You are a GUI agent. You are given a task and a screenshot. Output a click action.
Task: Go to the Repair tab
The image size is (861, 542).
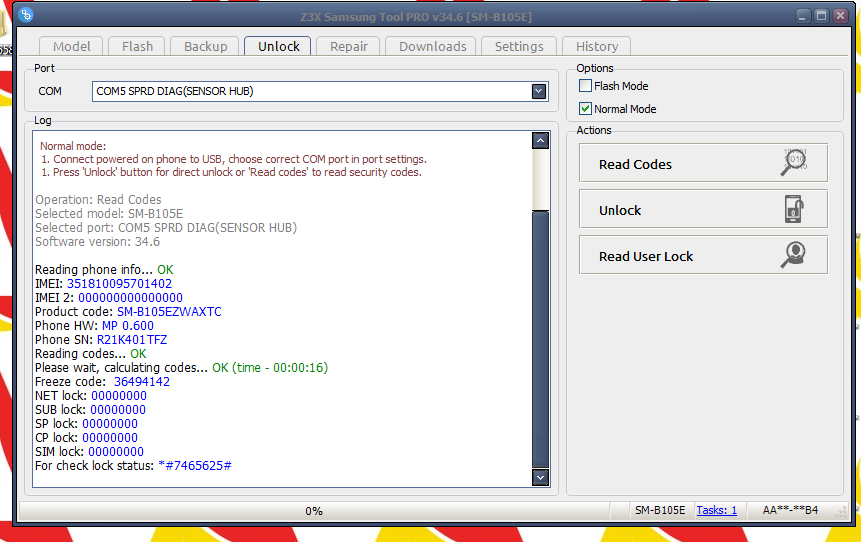coord(349,46)
